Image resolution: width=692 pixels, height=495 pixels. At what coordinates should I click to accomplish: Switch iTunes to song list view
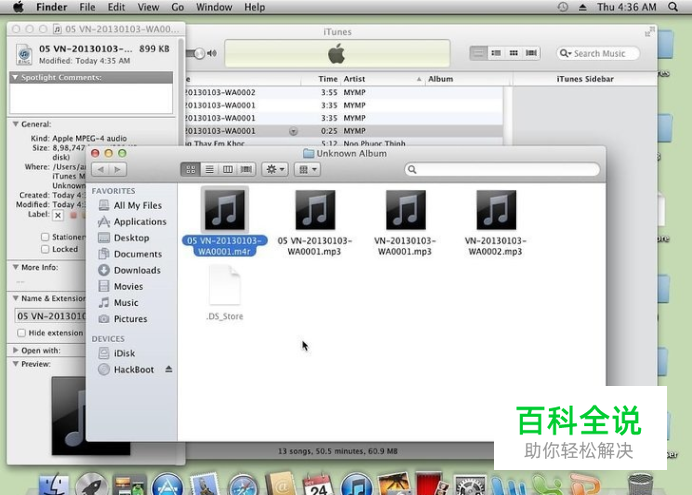click(x=478, y=53)
